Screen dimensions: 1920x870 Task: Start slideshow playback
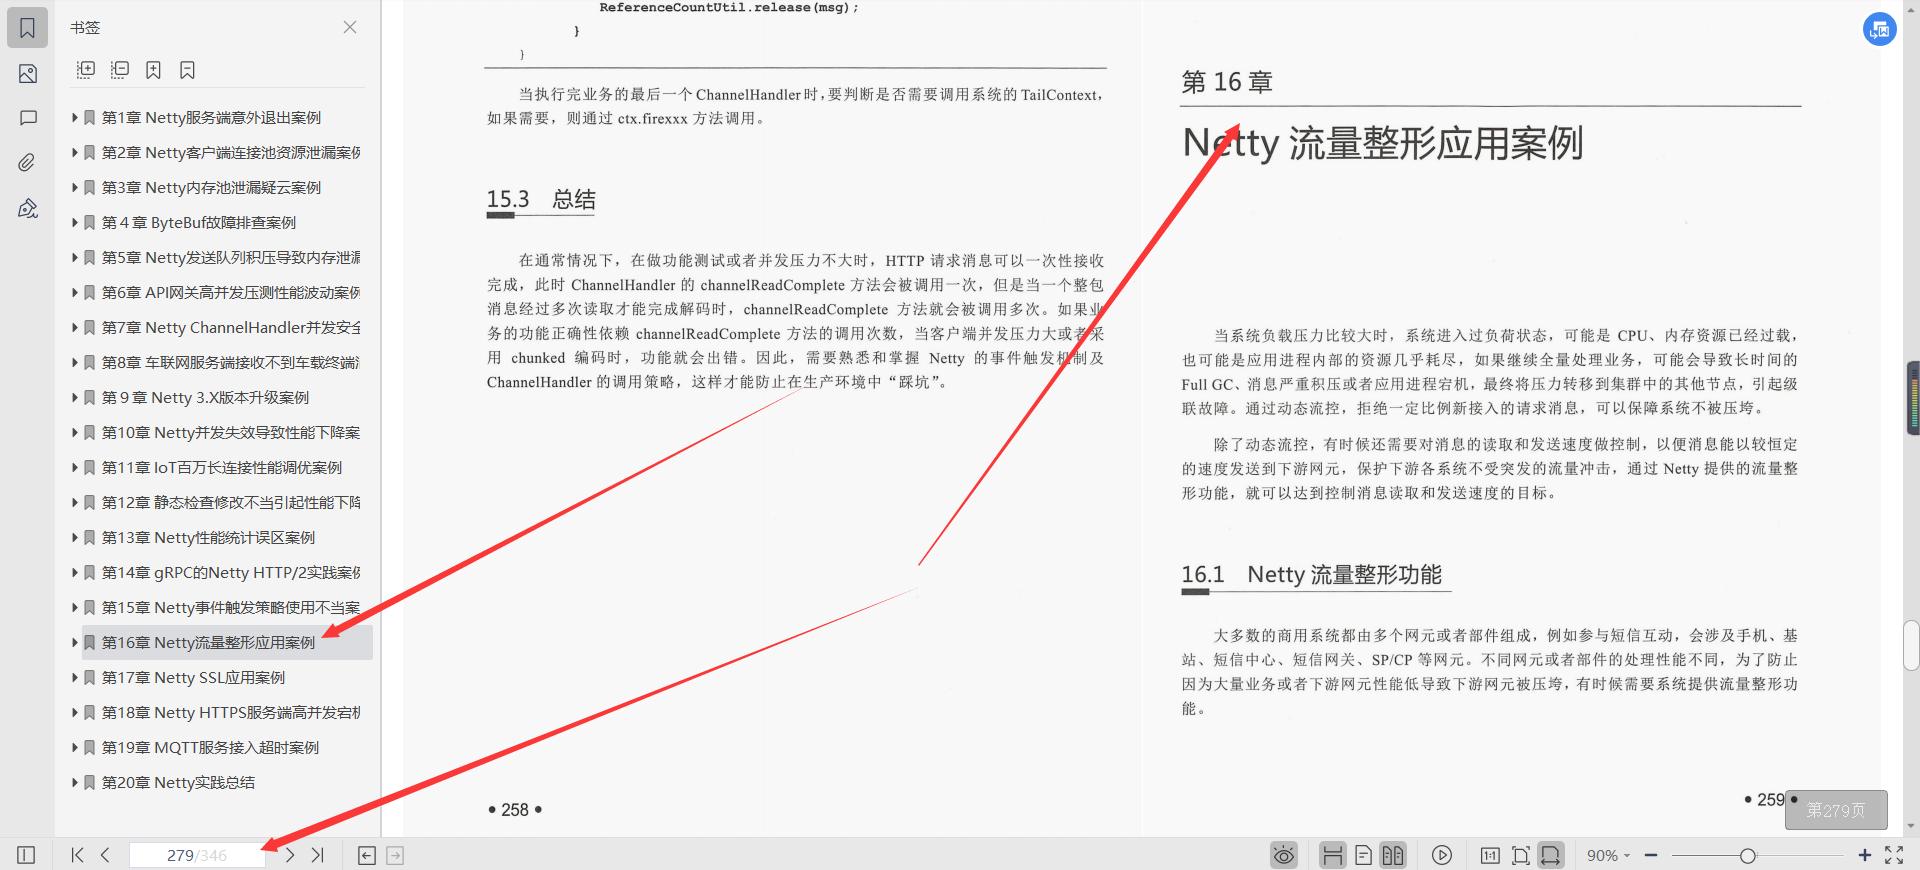1442,855
